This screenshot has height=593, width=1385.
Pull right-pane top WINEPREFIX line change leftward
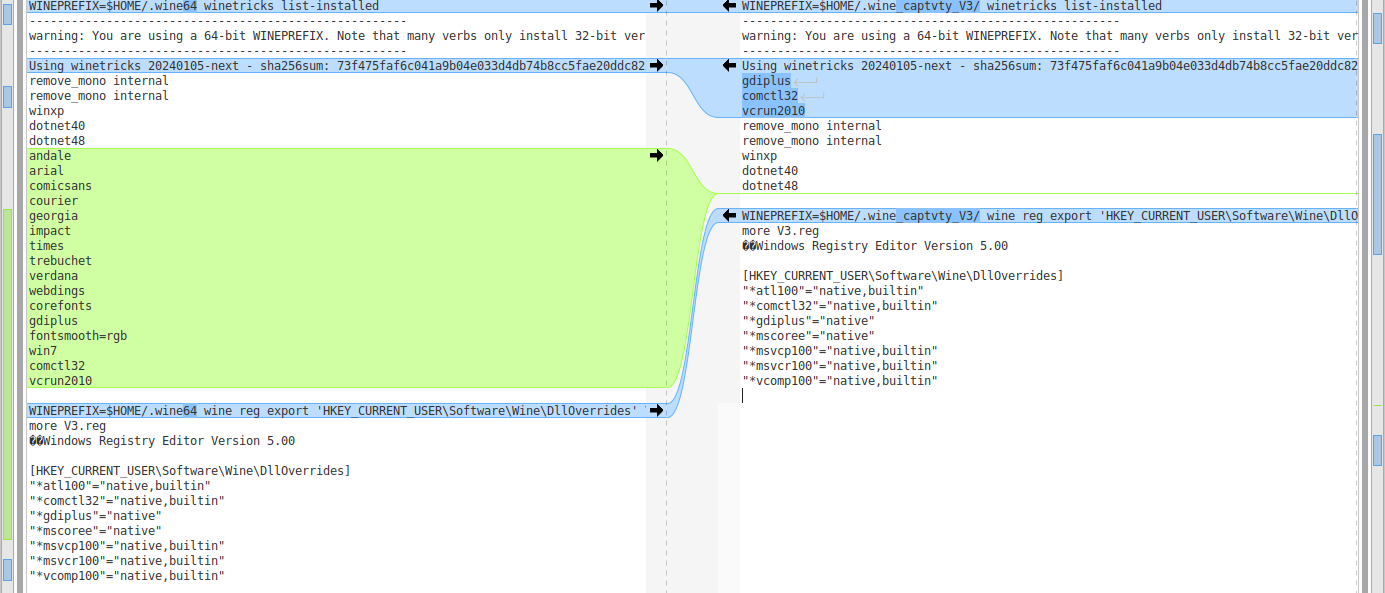click(729, 6)
